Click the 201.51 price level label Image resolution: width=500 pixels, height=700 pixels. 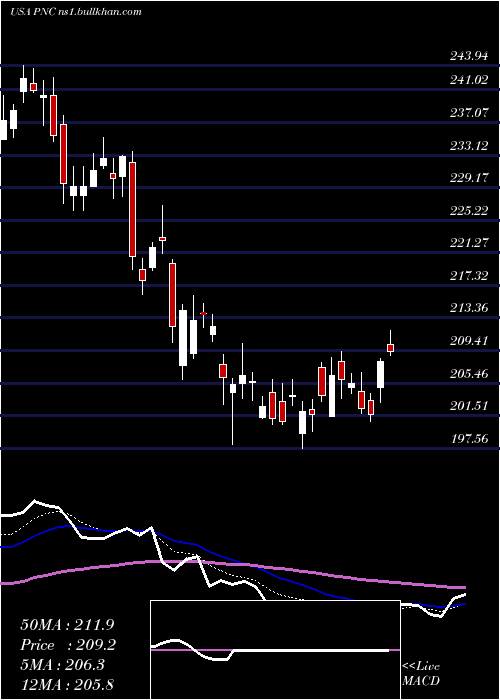[468, 406]
